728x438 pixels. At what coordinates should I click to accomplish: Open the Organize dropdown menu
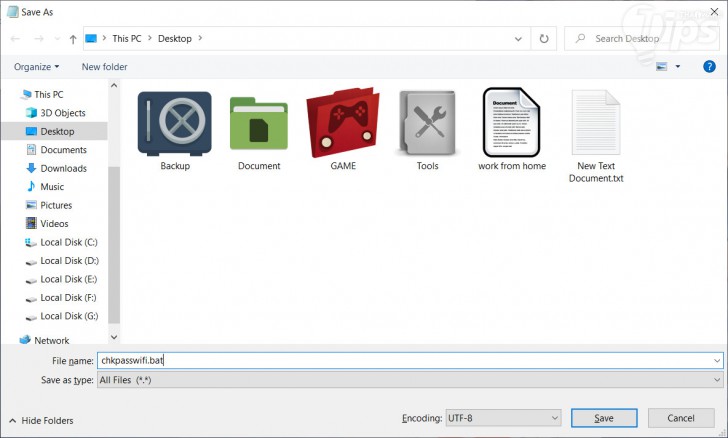click(37, 67)
